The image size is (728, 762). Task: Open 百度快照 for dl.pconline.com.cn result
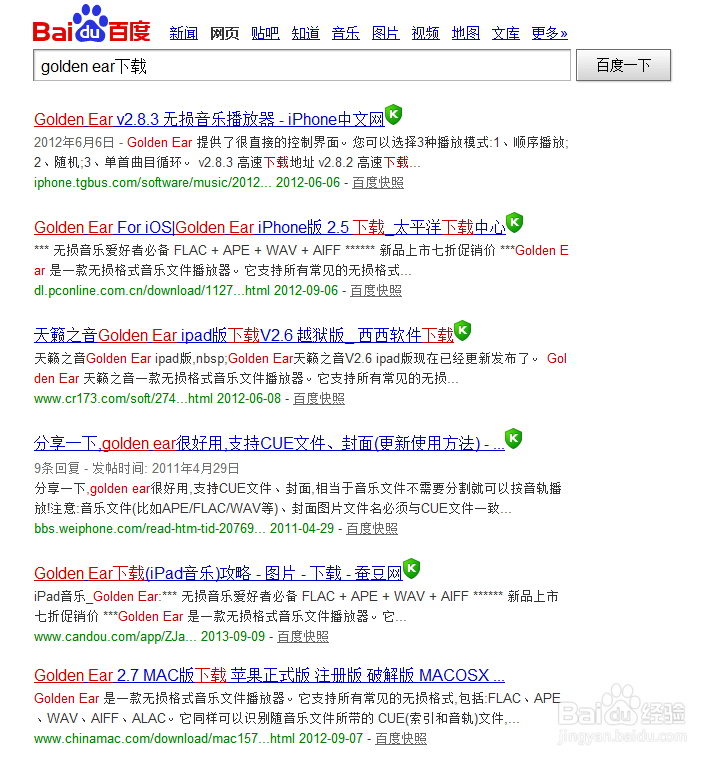coord(376,291)
